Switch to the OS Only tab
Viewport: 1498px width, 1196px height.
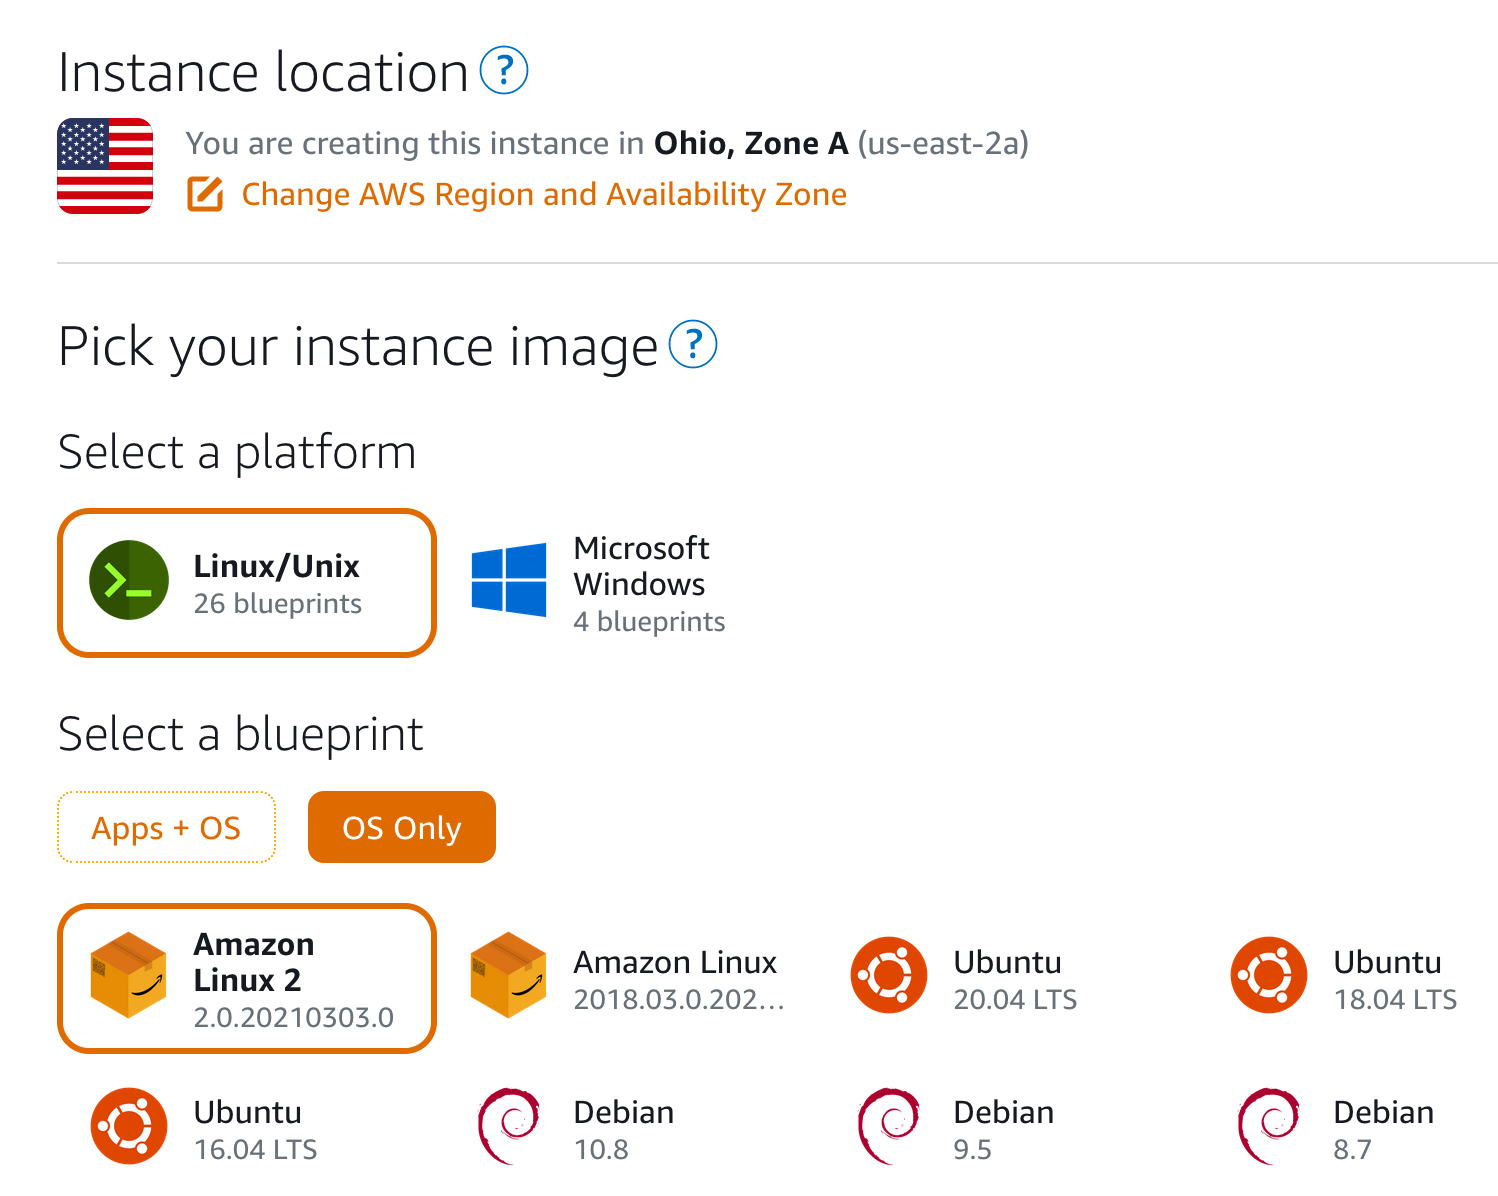(x=402, y=827)
